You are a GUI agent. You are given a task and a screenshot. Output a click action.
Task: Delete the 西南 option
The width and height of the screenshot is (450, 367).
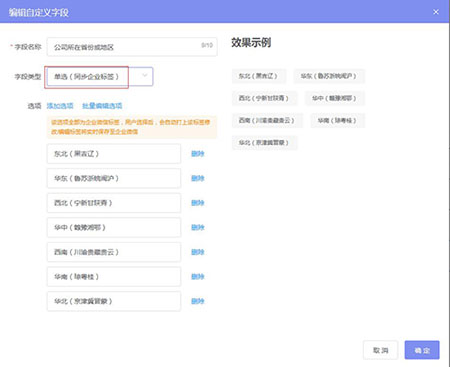point(197,252)
